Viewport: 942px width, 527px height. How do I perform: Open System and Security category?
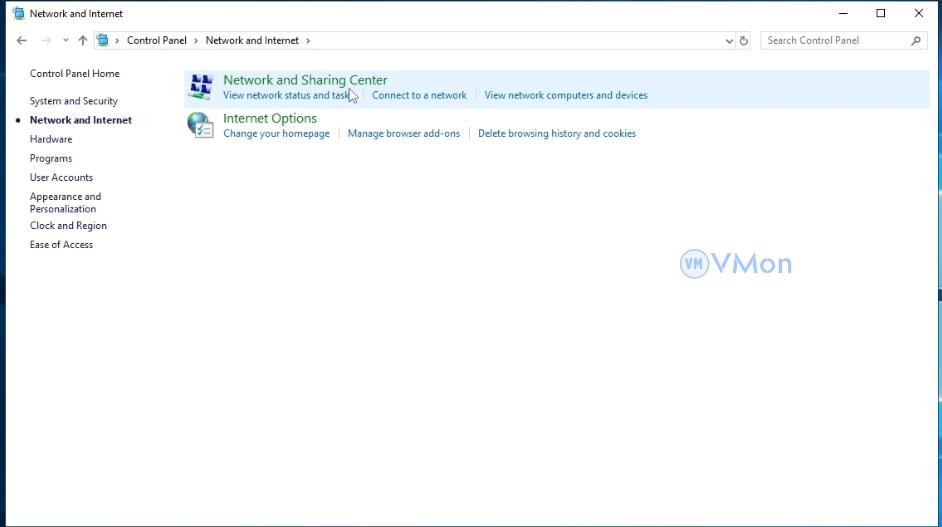click(73, 101)
